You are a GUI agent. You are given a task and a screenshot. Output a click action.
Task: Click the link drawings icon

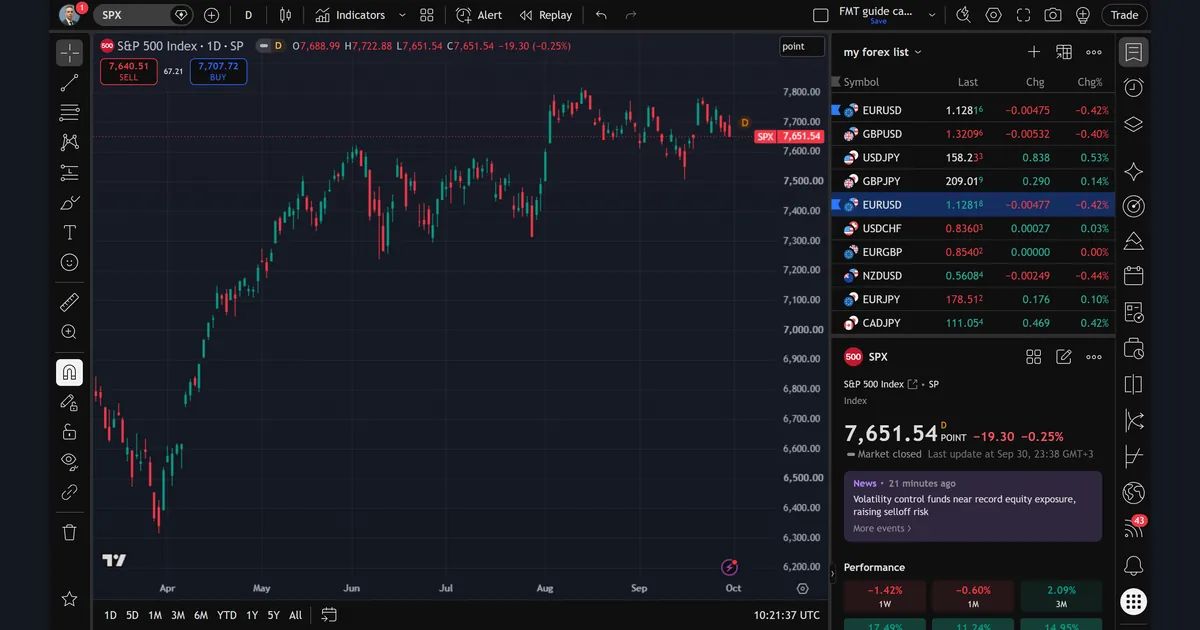[x=69, y=491]
